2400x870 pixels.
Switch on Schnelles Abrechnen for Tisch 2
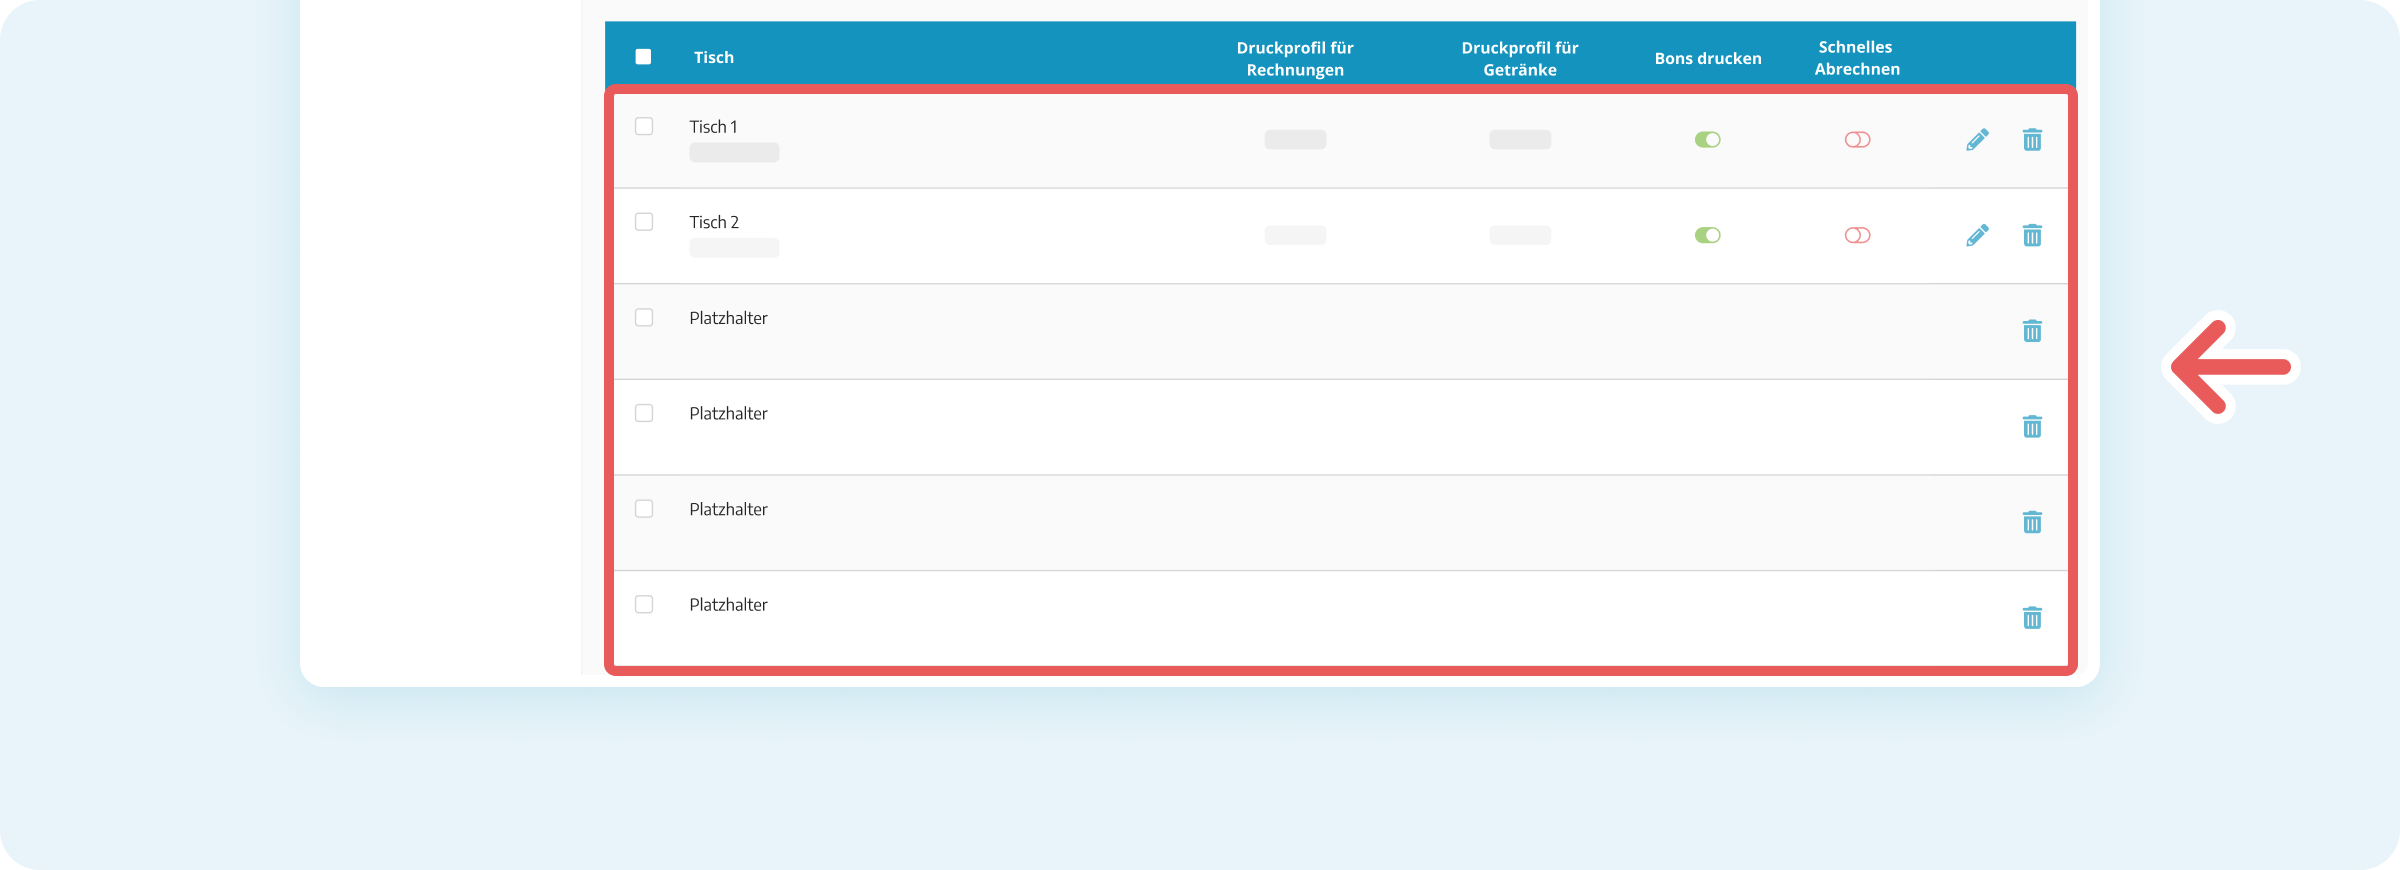[1858, 235]
